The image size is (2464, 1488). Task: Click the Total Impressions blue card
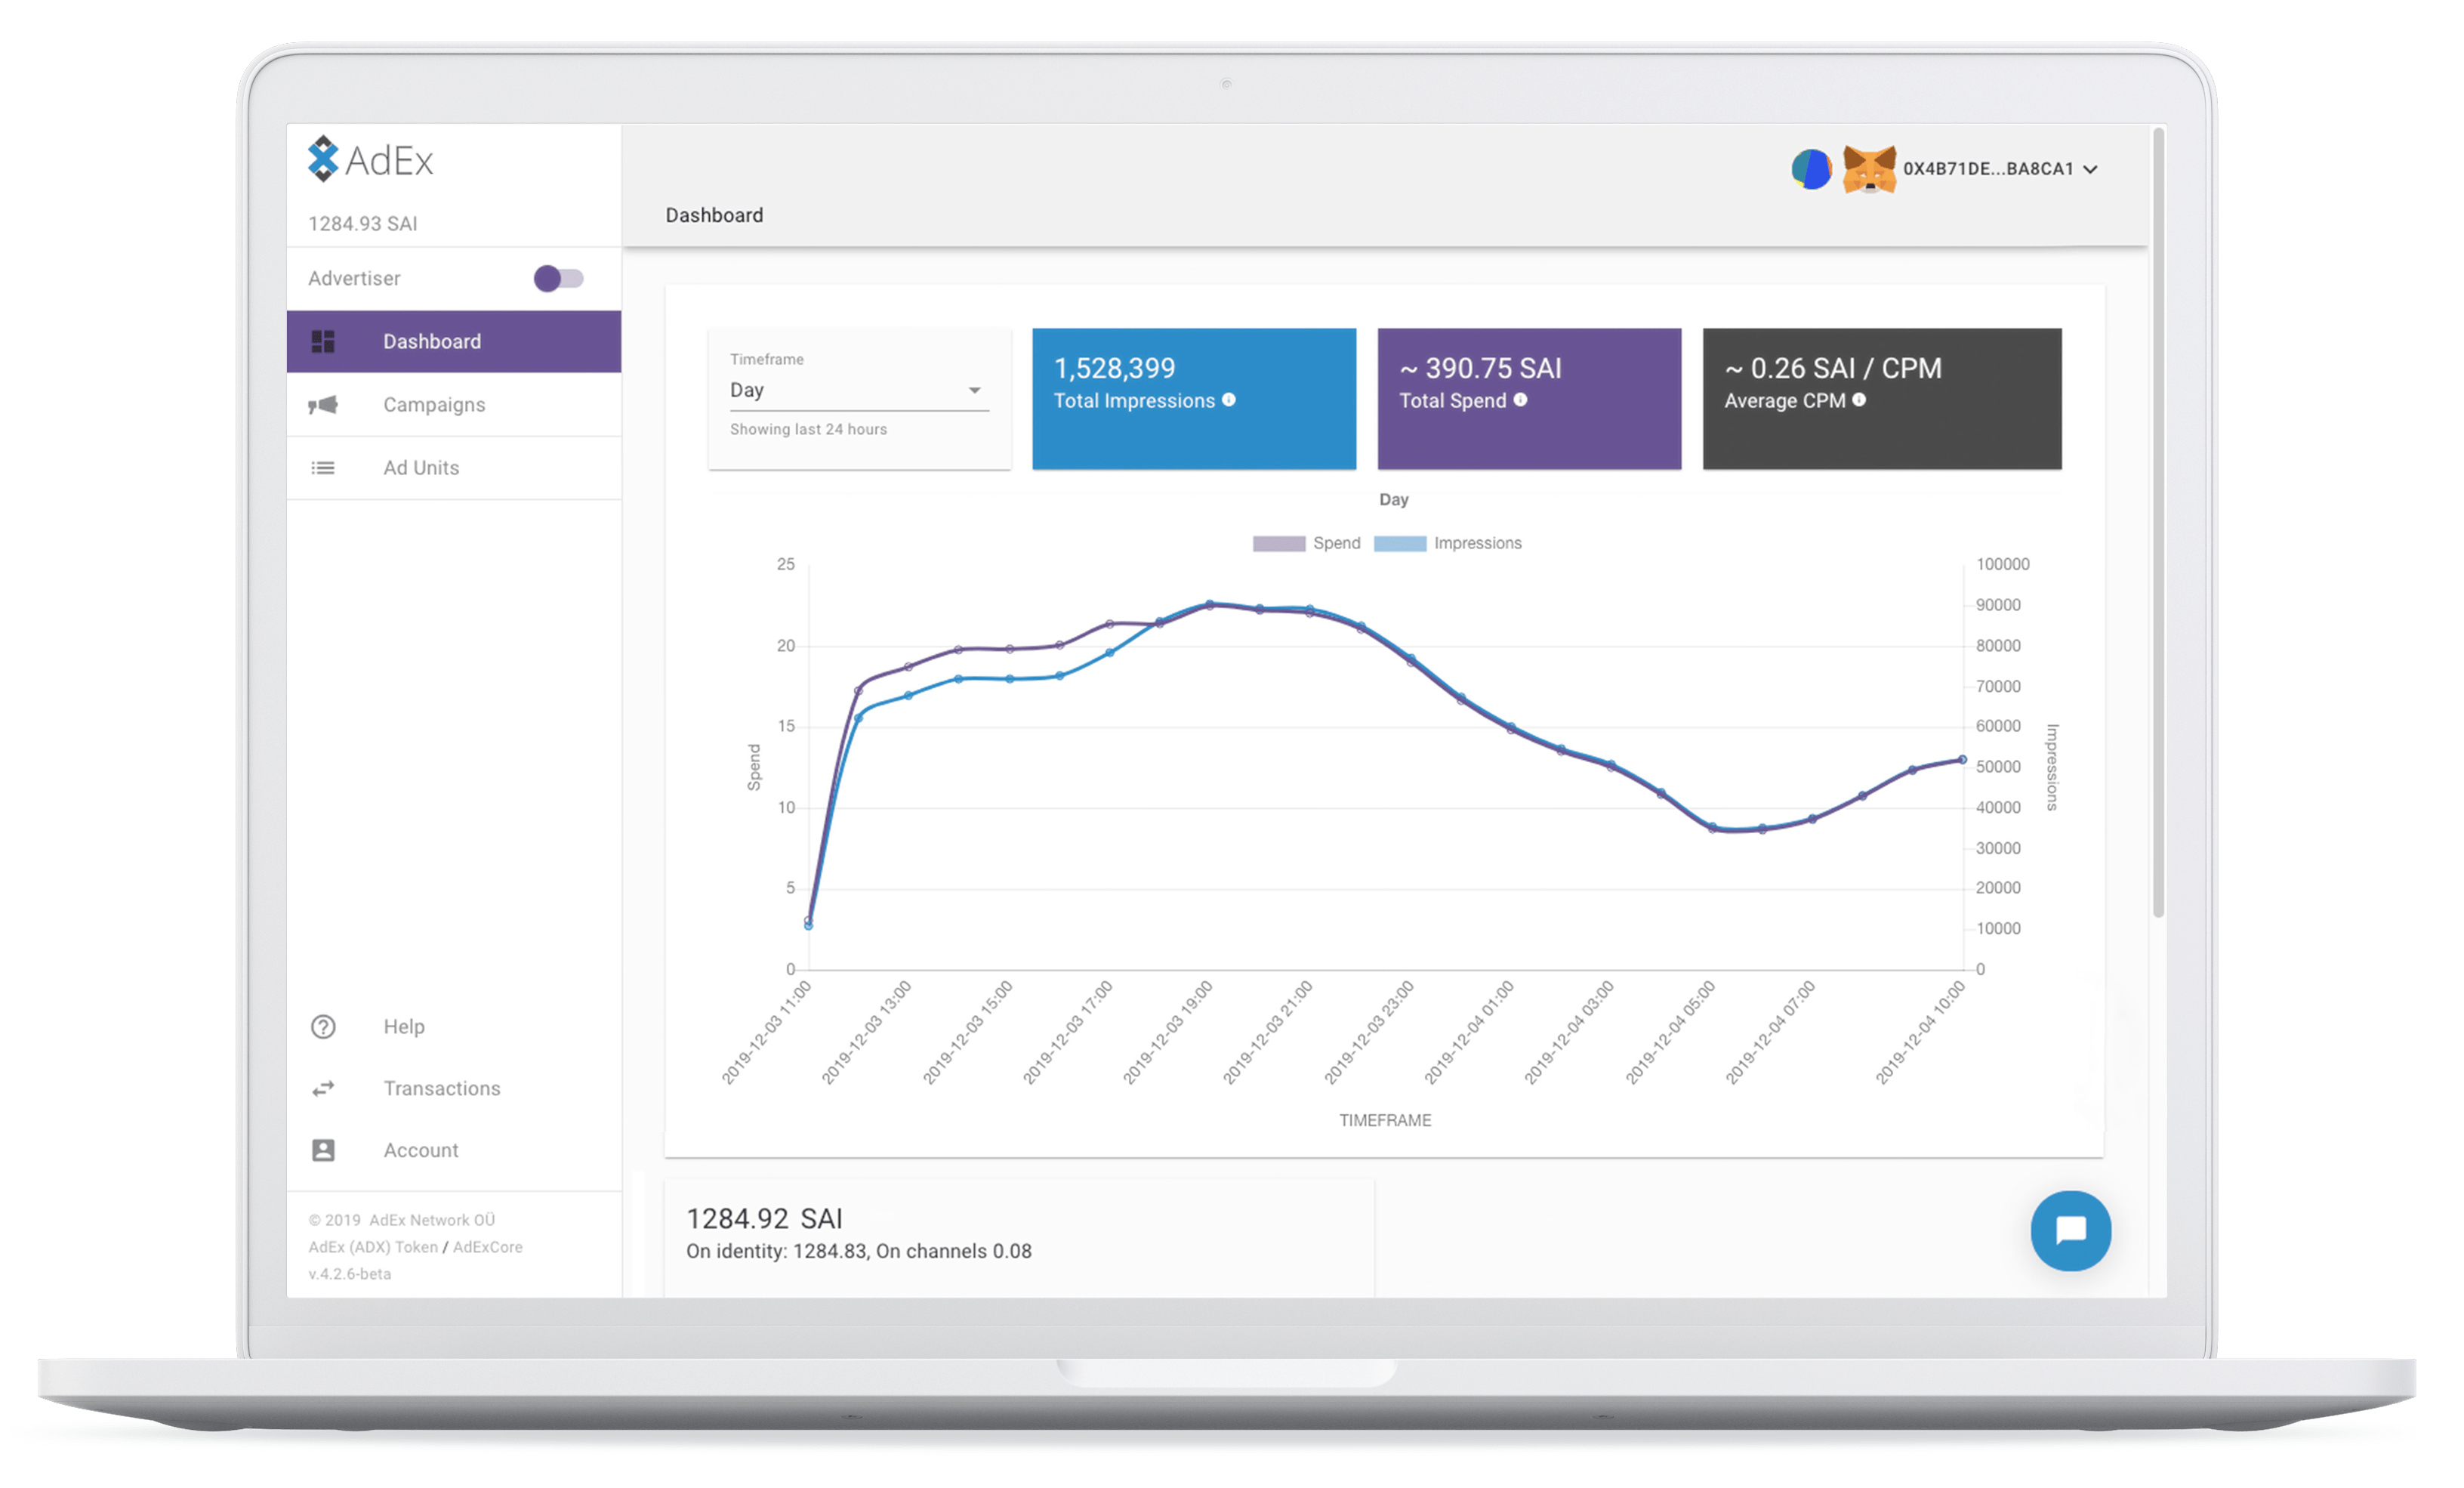1194,399
